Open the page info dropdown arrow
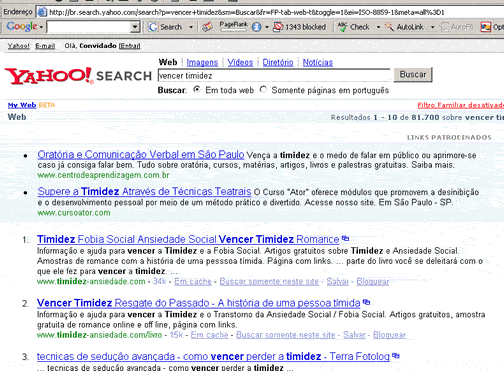 click(x=267, y=27)
